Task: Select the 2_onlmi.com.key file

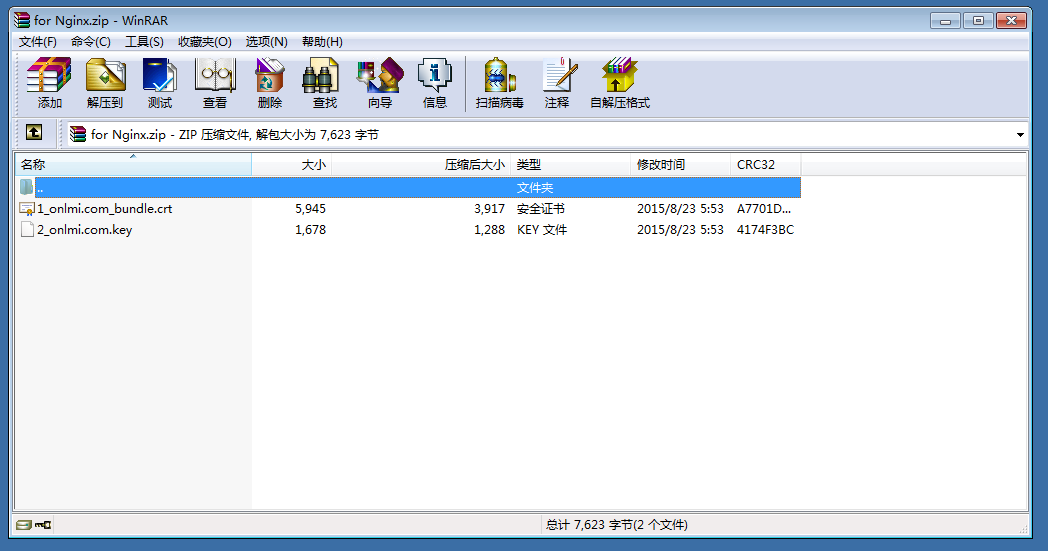Action: 84,230
